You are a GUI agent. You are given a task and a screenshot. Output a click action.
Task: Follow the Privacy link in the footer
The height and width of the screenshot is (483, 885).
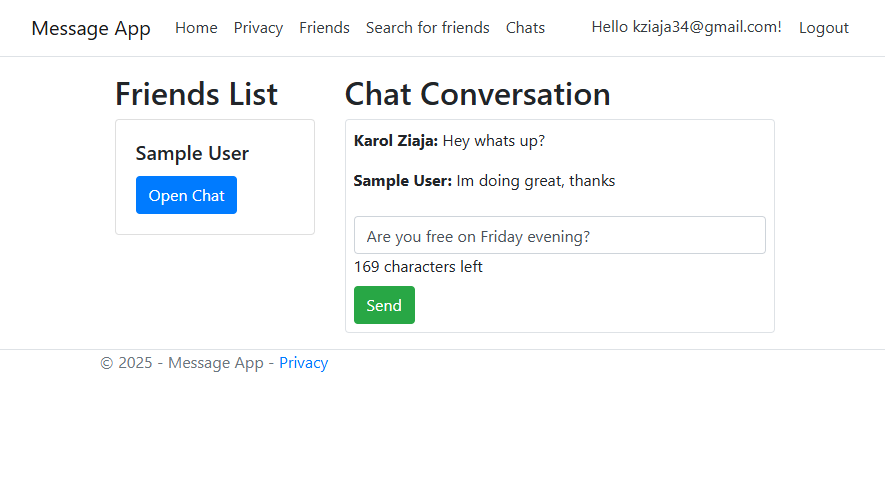coord(304,363)
